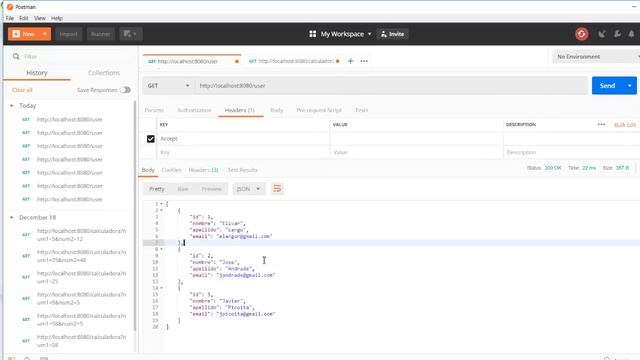
Task: Click the Clear all link
Action: coord(22,90)
